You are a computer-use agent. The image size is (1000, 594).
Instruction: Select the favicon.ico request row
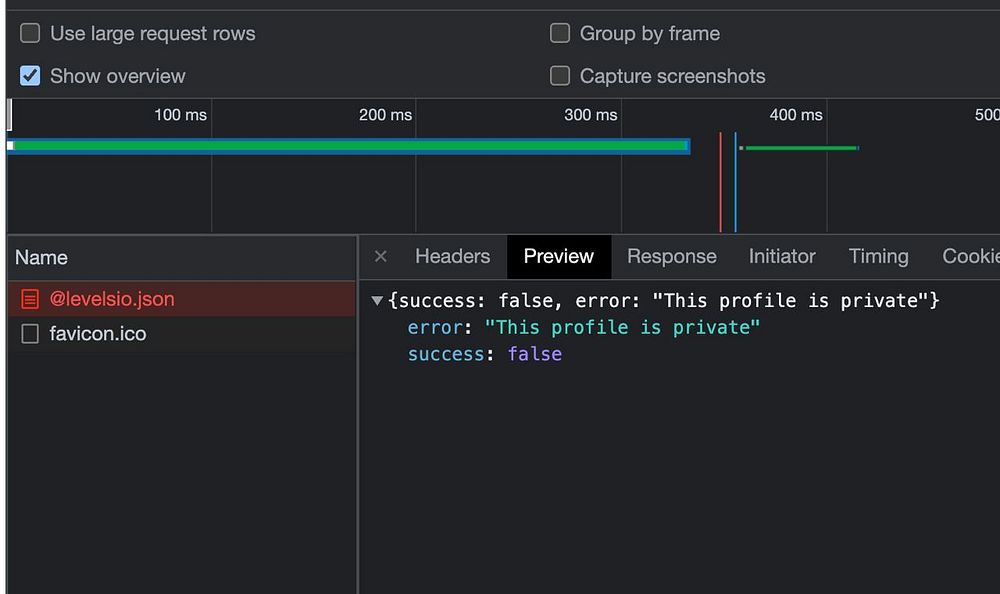[x=98, y=334]
